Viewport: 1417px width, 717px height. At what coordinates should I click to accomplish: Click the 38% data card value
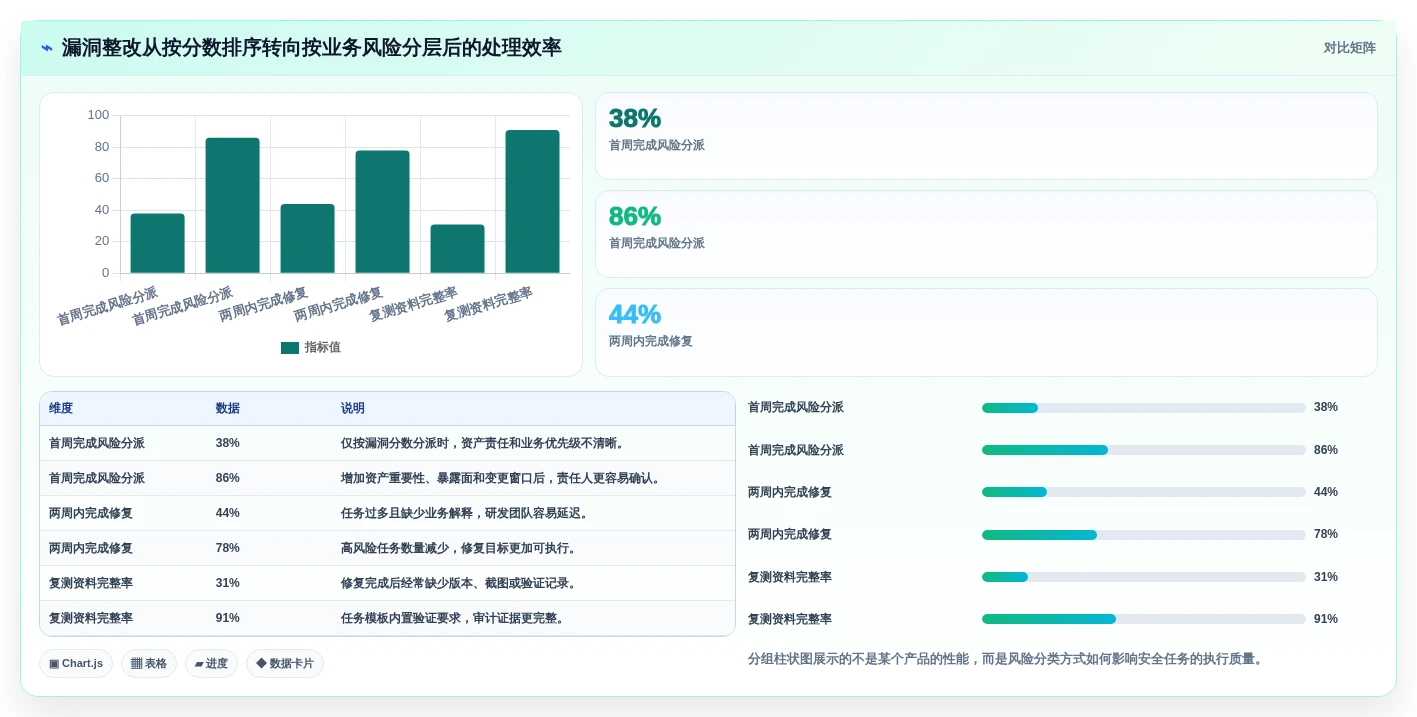coord(635,119)
